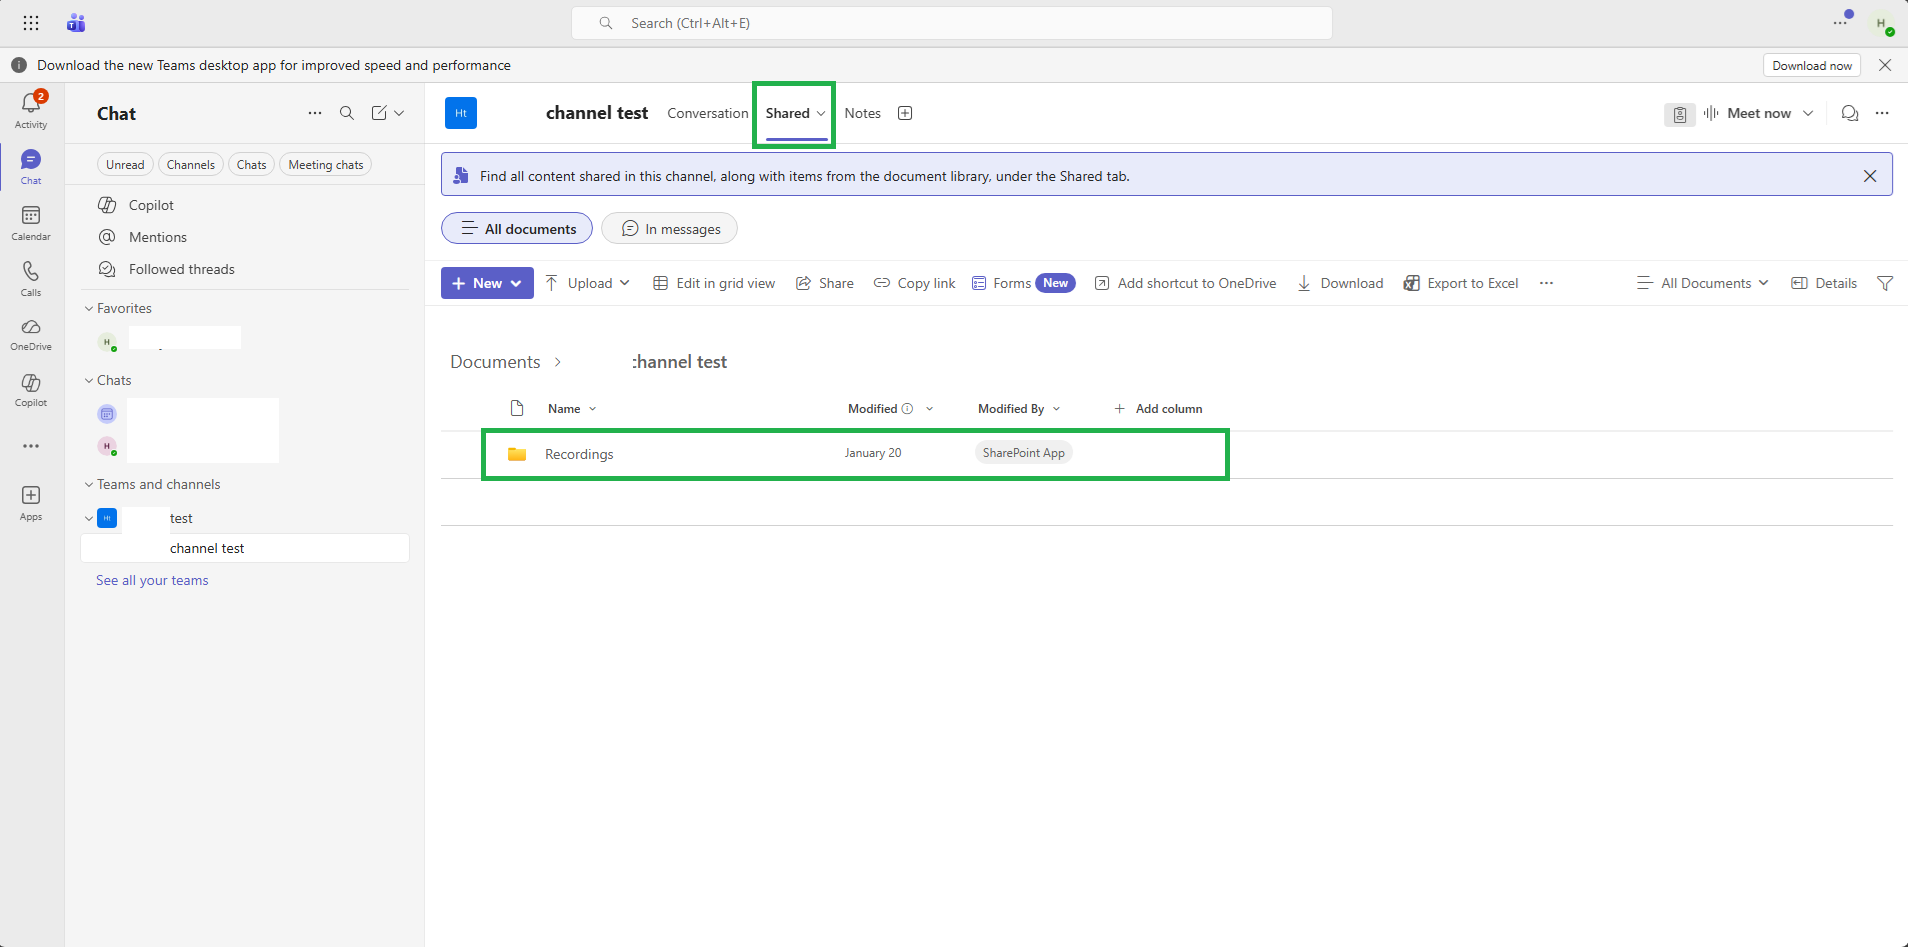The image size is (1908, 947).
Task: Go to Calendar in the left rail
Action: (31, 223)
